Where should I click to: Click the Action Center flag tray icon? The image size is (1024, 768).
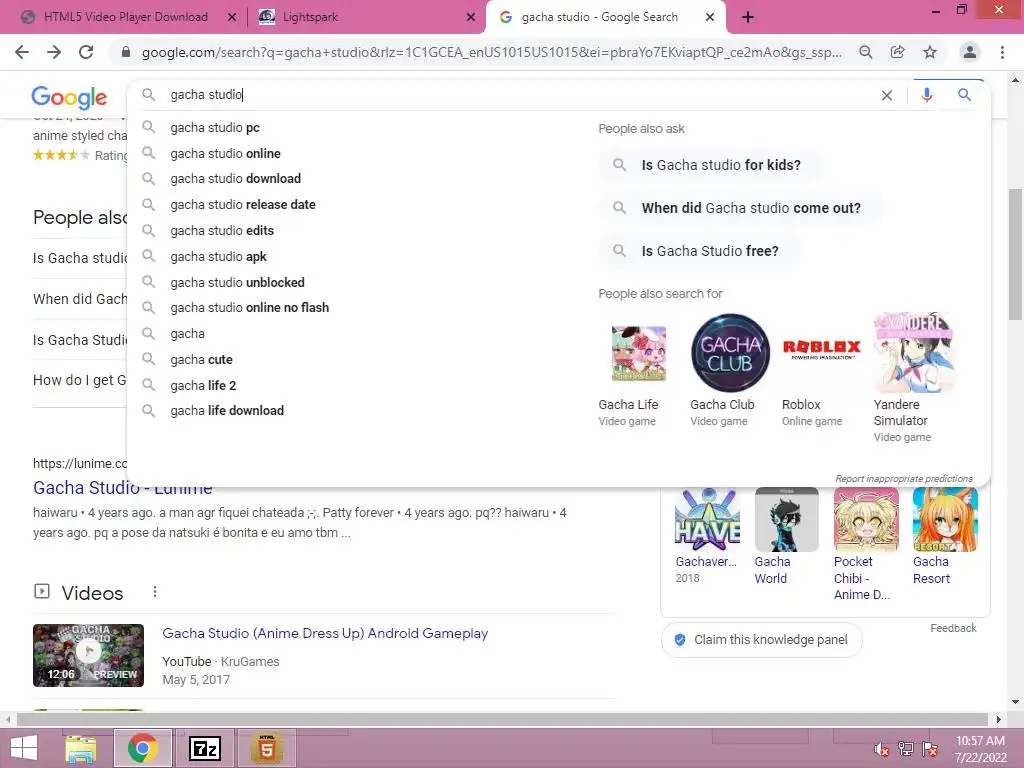click(930, 749)
